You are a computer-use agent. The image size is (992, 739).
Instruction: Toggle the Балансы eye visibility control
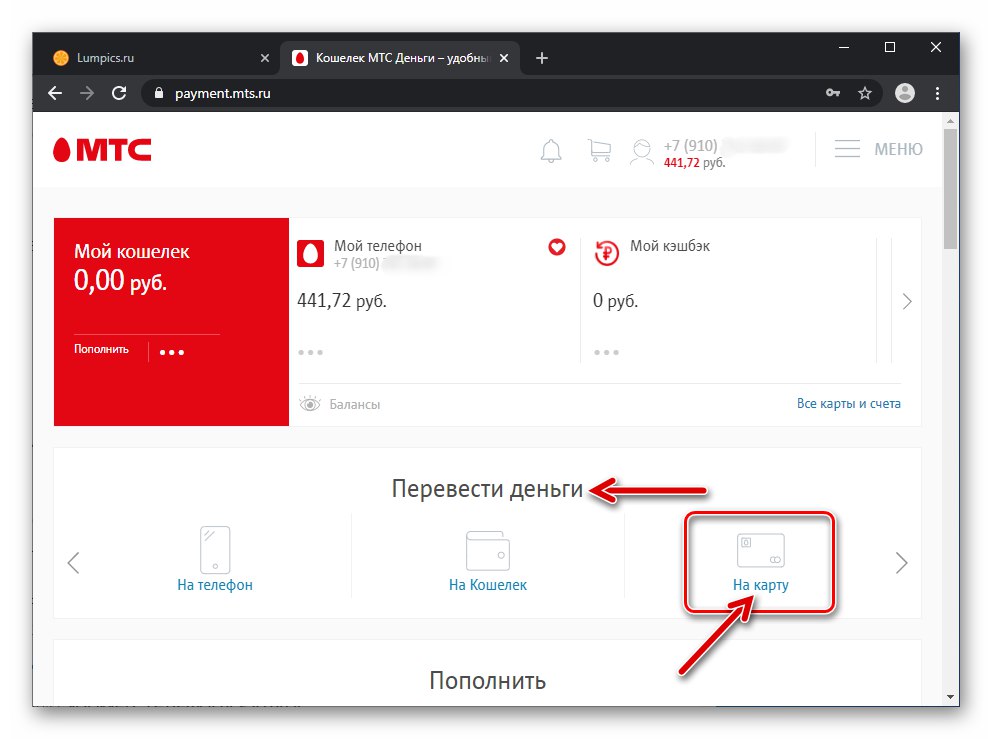pos(310,403)
